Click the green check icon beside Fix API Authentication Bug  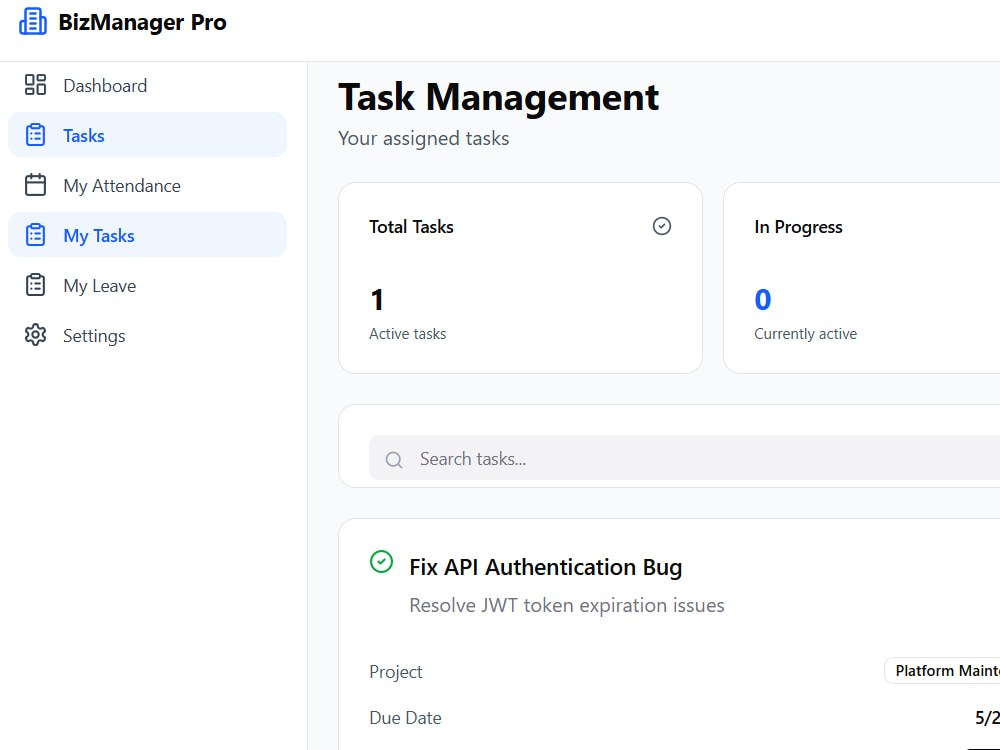coord(381,562)
